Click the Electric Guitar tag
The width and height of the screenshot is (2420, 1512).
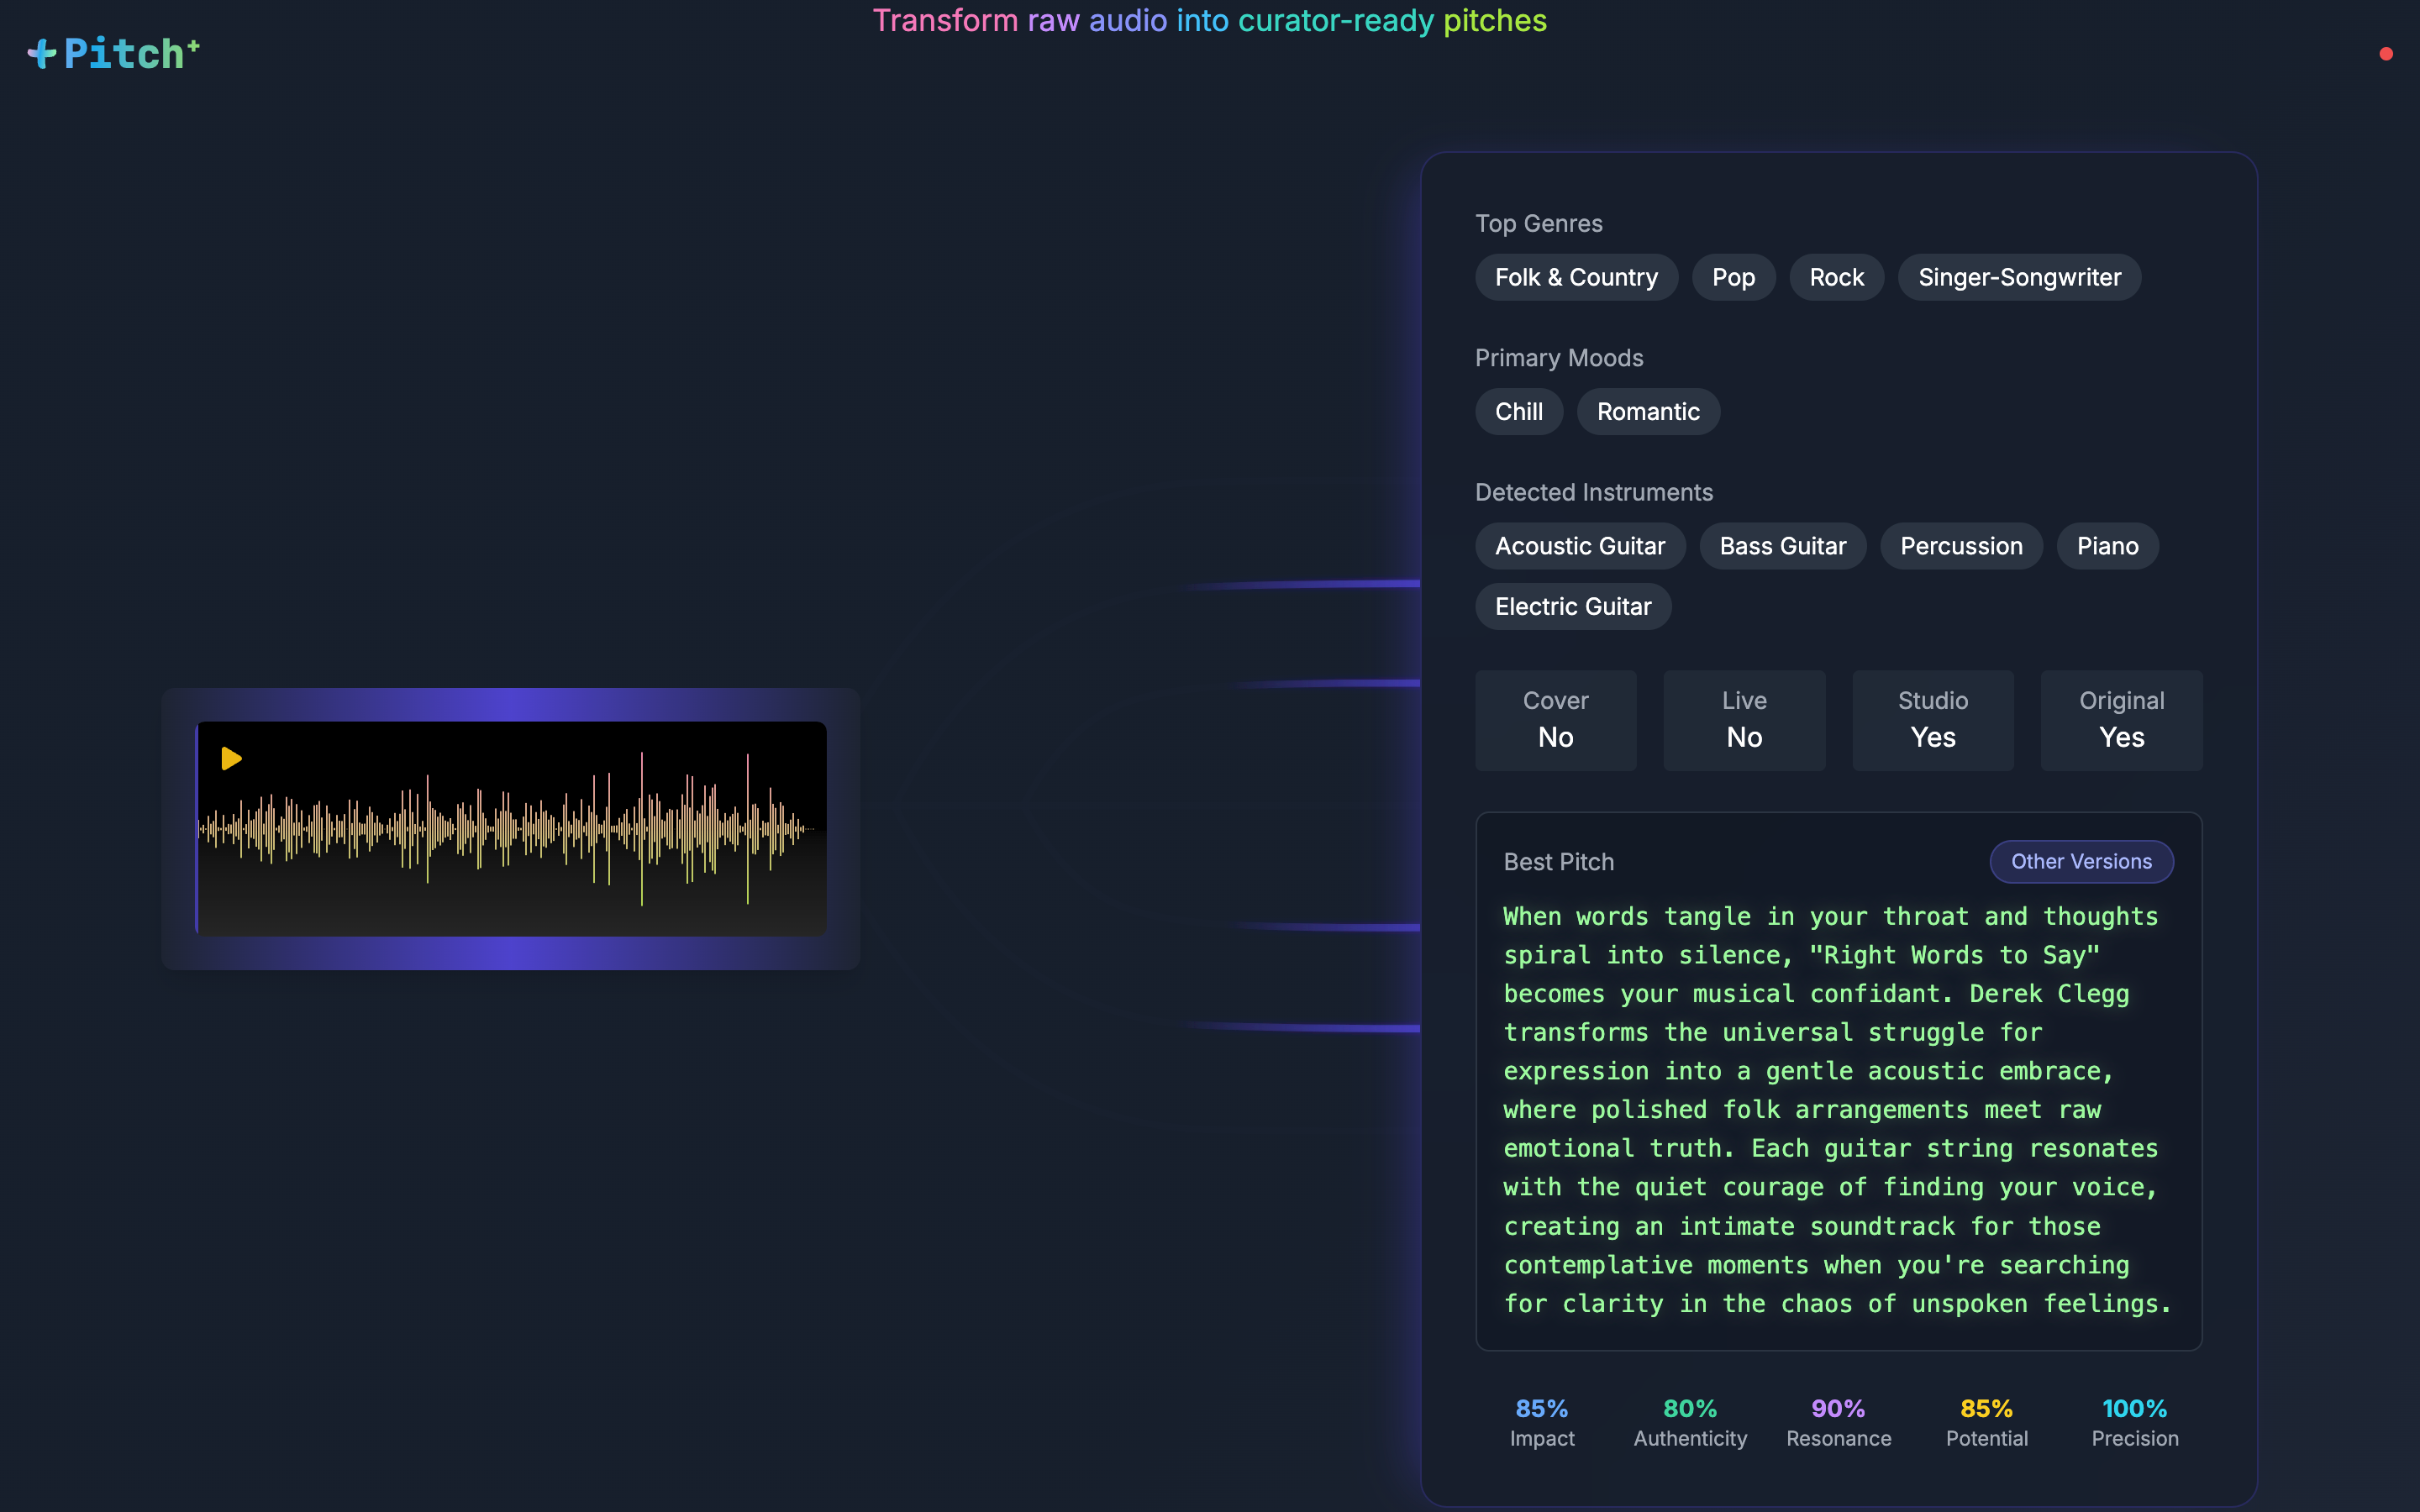point(1573,607)
